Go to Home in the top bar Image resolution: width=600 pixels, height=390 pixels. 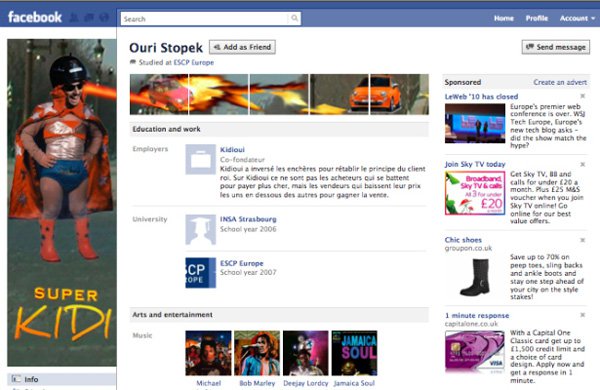tap(504, 18)
